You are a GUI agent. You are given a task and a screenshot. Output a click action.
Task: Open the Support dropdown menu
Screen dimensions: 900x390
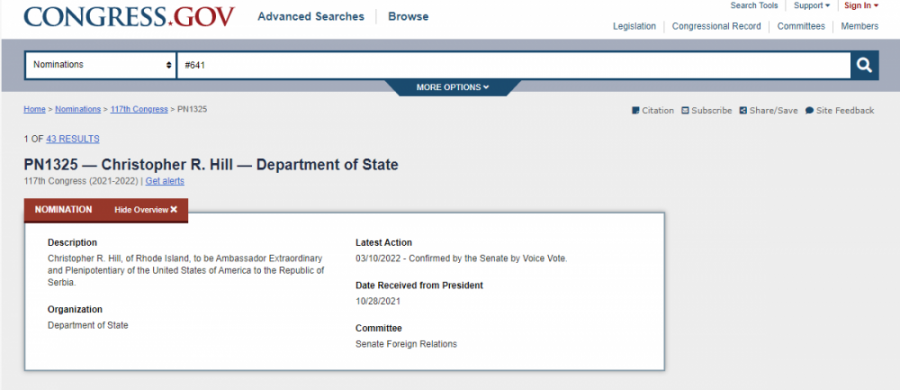[x=812, y=6]
